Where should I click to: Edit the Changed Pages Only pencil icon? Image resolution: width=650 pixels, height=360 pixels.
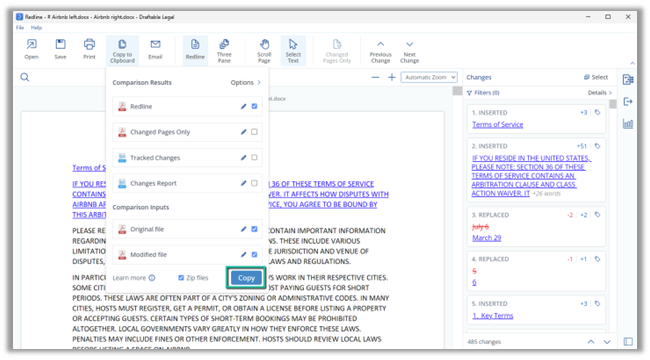[243, 132]
